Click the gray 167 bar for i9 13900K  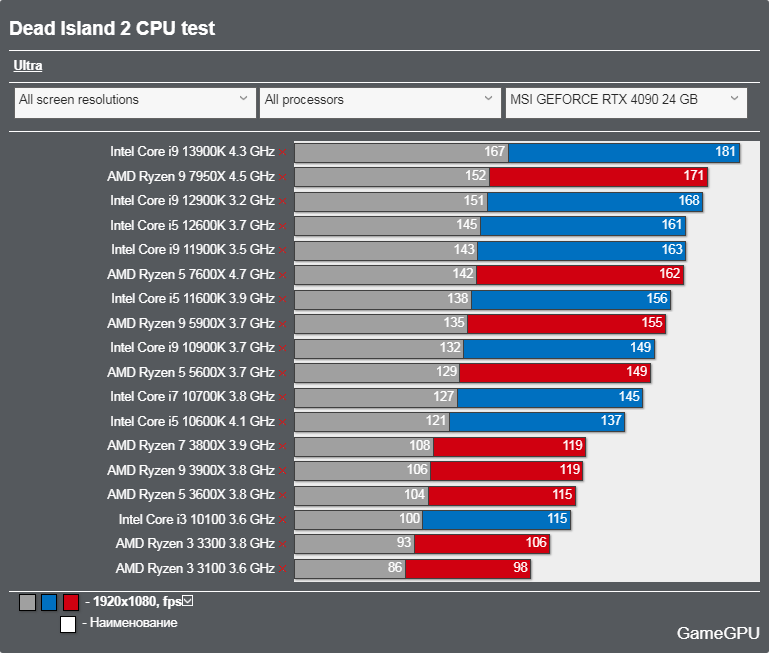[x=402, y=153]
